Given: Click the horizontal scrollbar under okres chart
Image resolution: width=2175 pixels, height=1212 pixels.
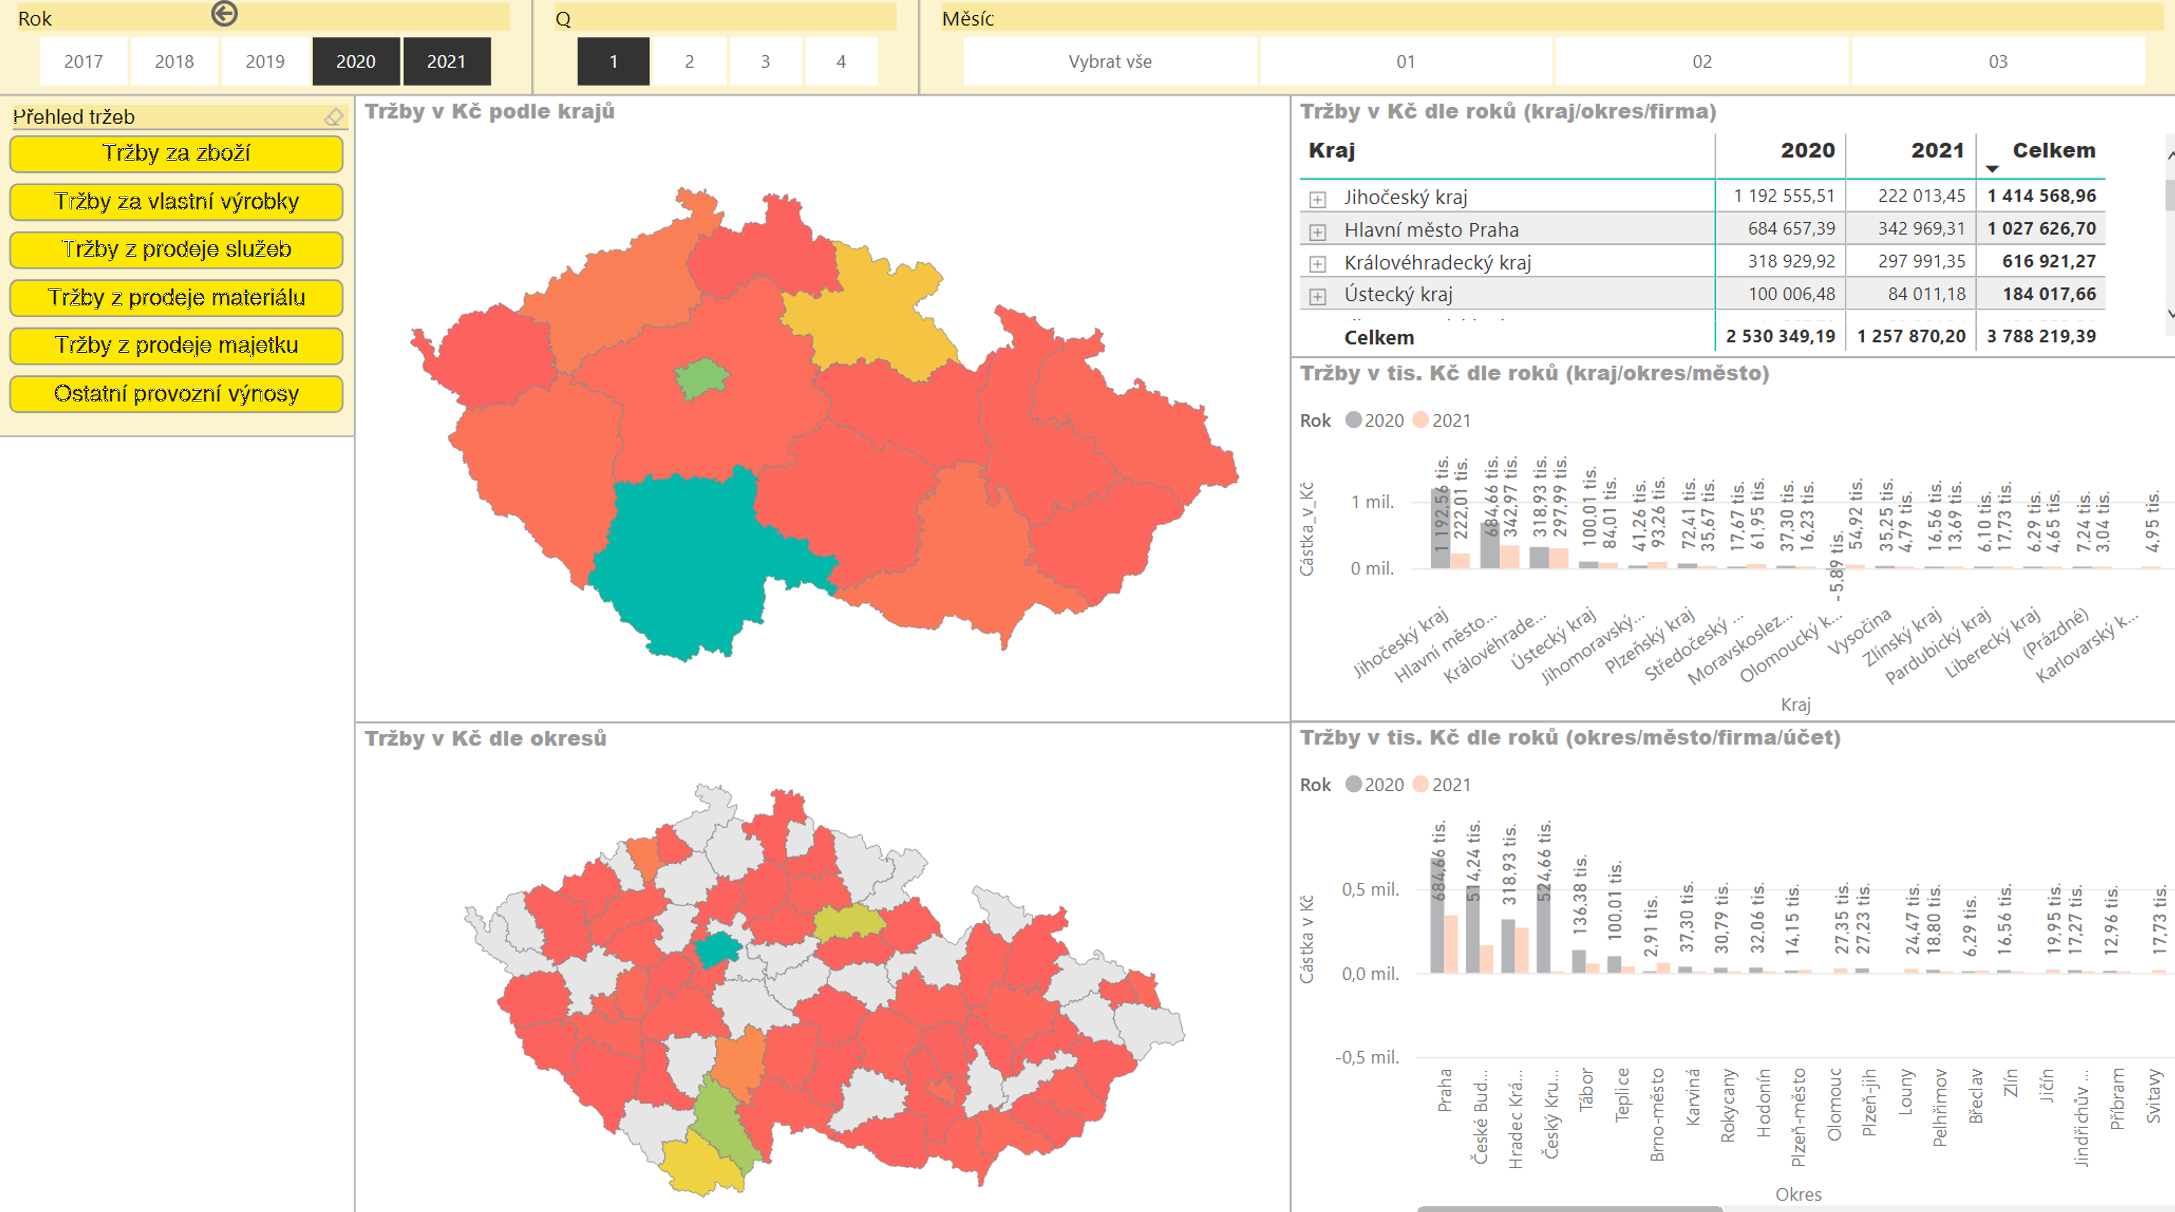Looking at the screenshot, I should pos(1568,1208).
